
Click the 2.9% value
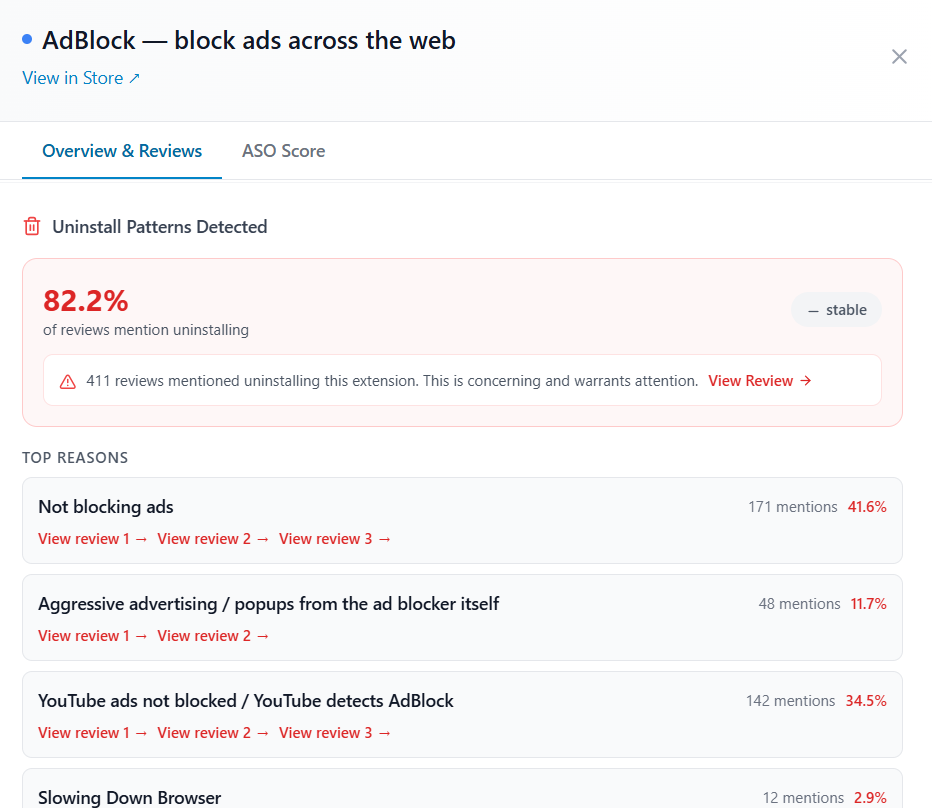click(x=870, y=797)
